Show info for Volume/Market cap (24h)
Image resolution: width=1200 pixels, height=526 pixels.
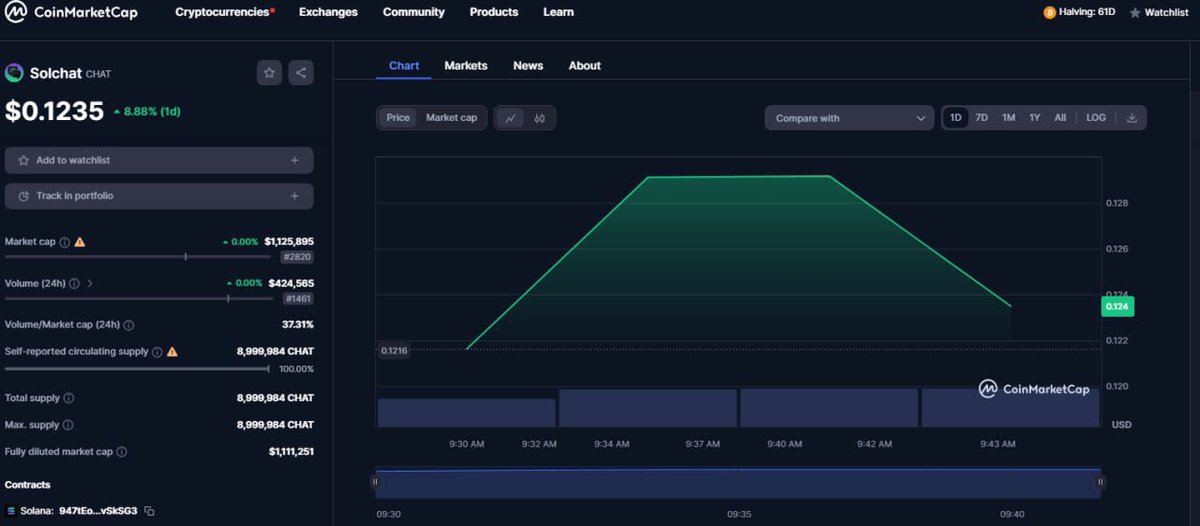tap(129, 325)
